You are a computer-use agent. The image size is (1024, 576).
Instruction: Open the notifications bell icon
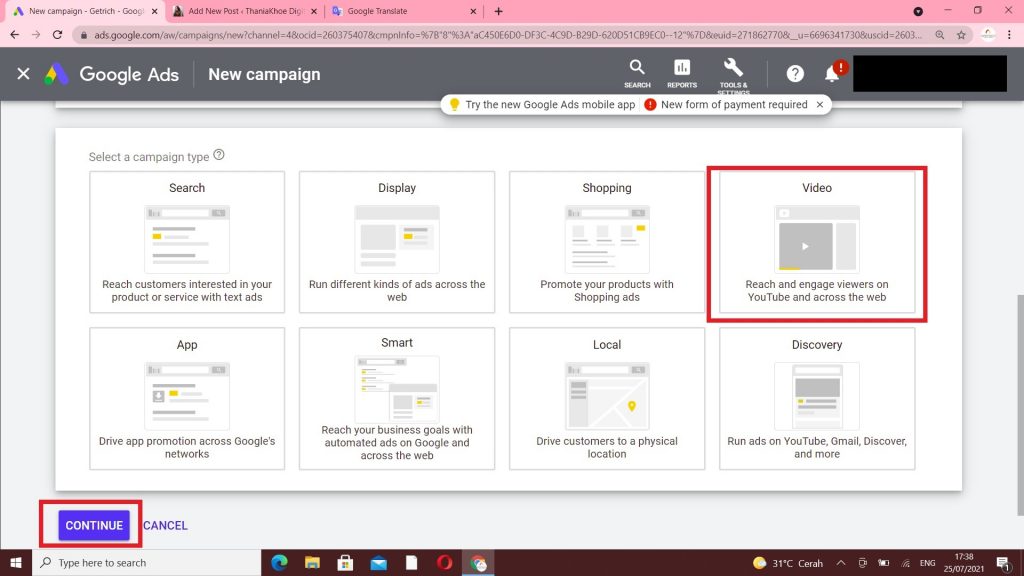(x=832, y=74)
